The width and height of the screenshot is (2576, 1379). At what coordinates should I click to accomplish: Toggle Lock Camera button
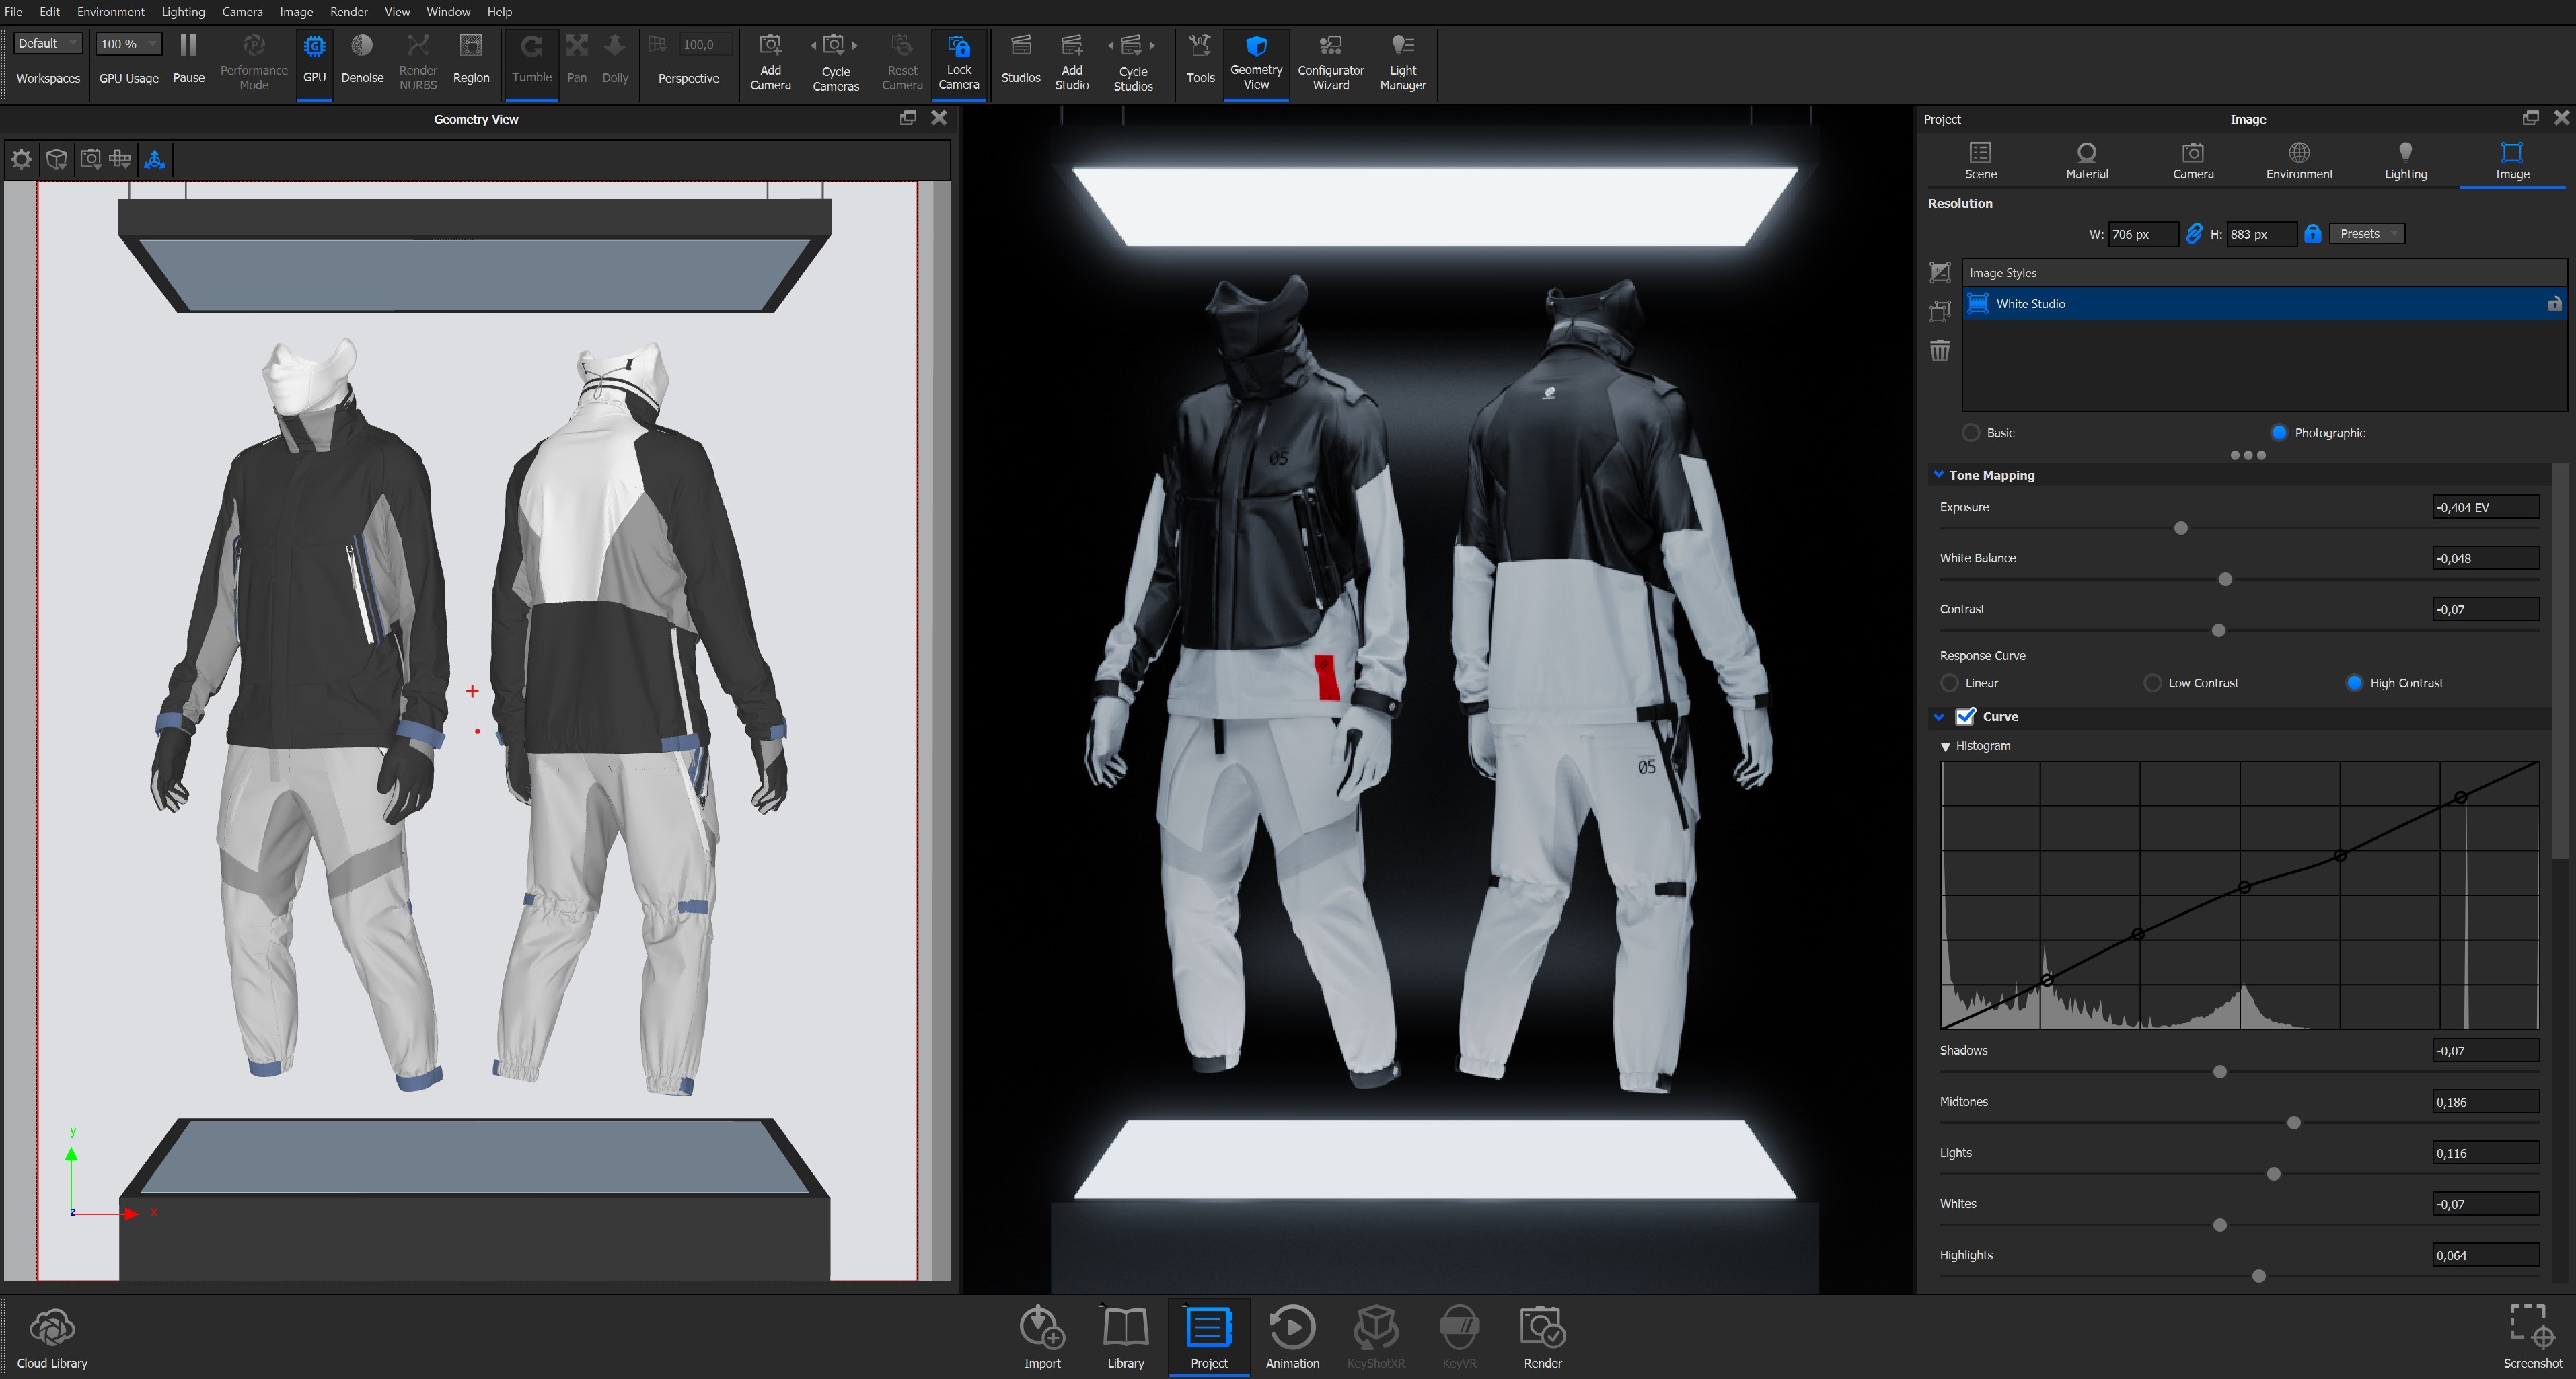coord(958,62)
